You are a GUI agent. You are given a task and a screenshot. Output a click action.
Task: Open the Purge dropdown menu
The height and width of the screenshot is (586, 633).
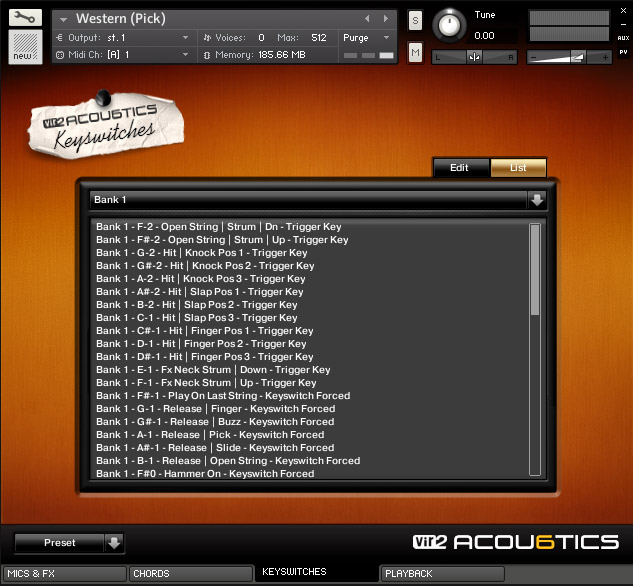pyautogui.click(x=367, y=37)
